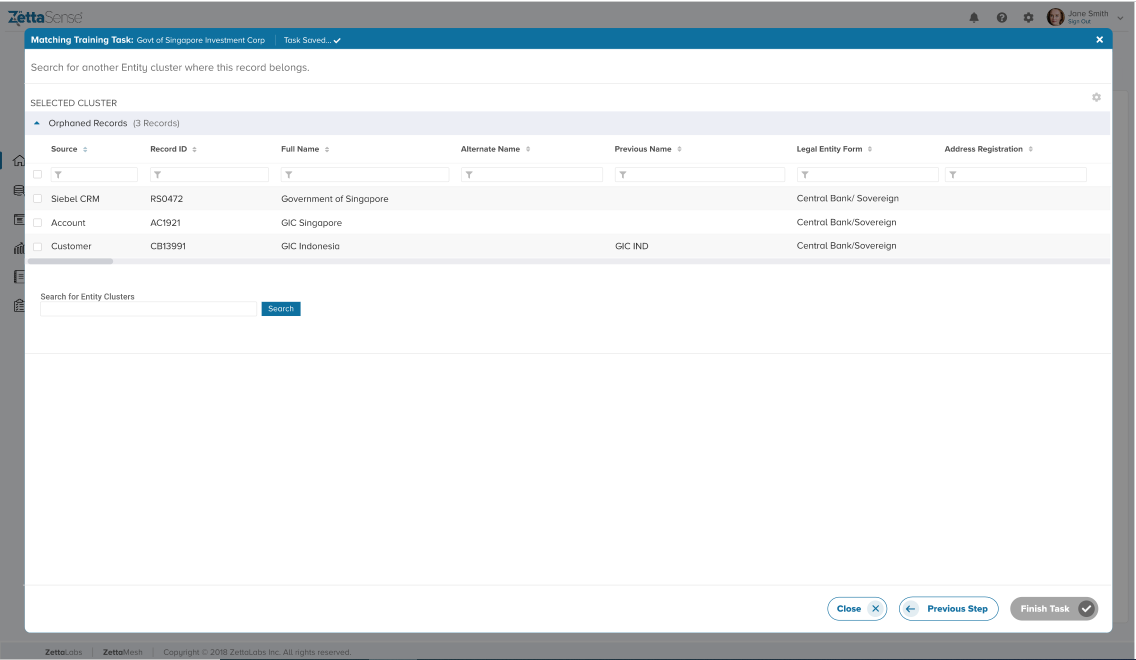Viewport: 1136px width, 660px height.
Task: Open the help question mark icon
Action: click(x=1001, y=18)
